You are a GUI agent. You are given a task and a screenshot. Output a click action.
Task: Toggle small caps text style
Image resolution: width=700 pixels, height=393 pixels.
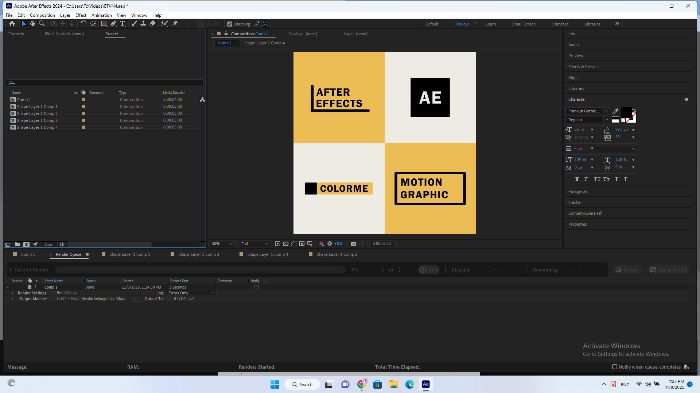[606, 179]
